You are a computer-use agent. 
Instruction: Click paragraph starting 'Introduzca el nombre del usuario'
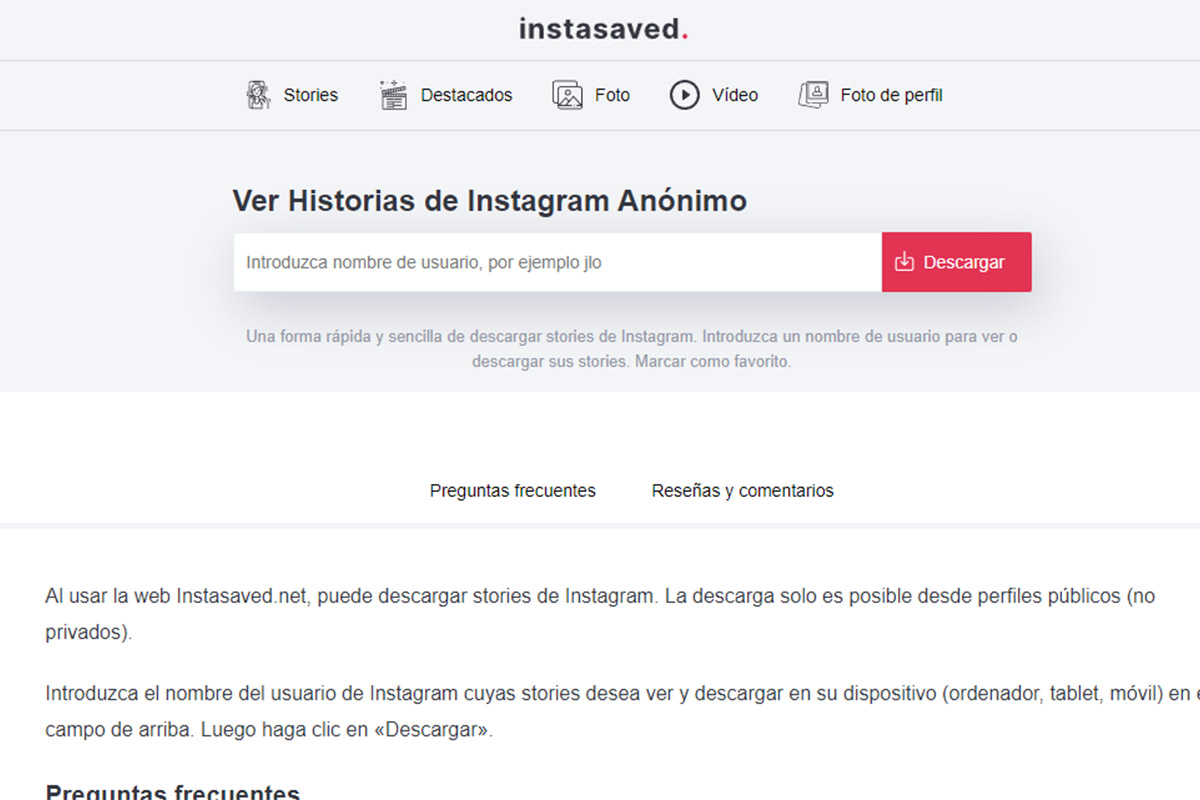tap(622, 711)
